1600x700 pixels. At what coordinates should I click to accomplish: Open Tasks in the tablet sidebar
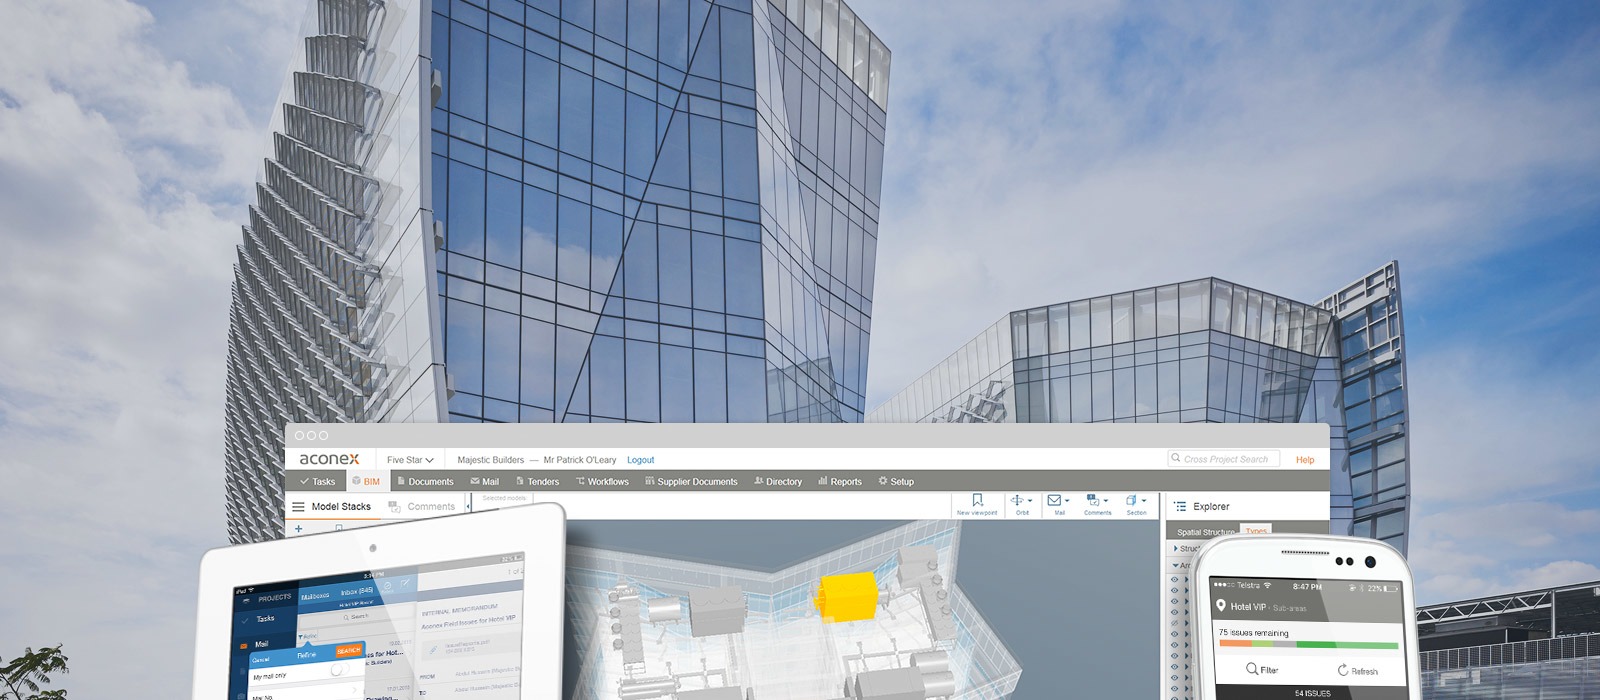265,619
